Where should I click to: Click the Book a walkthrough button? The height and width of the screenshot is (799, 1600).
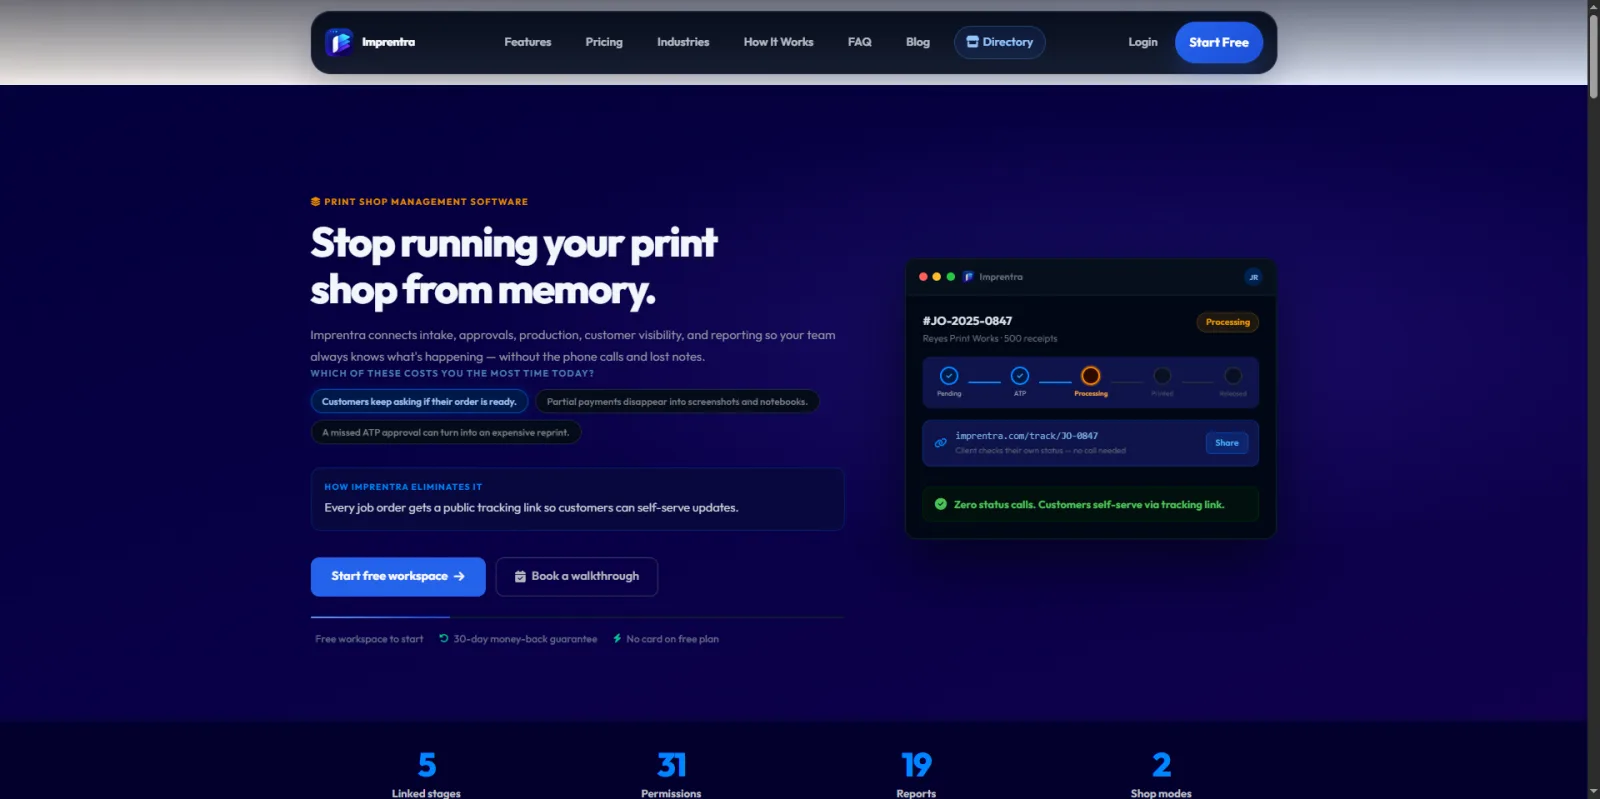[x=577, y=577]
